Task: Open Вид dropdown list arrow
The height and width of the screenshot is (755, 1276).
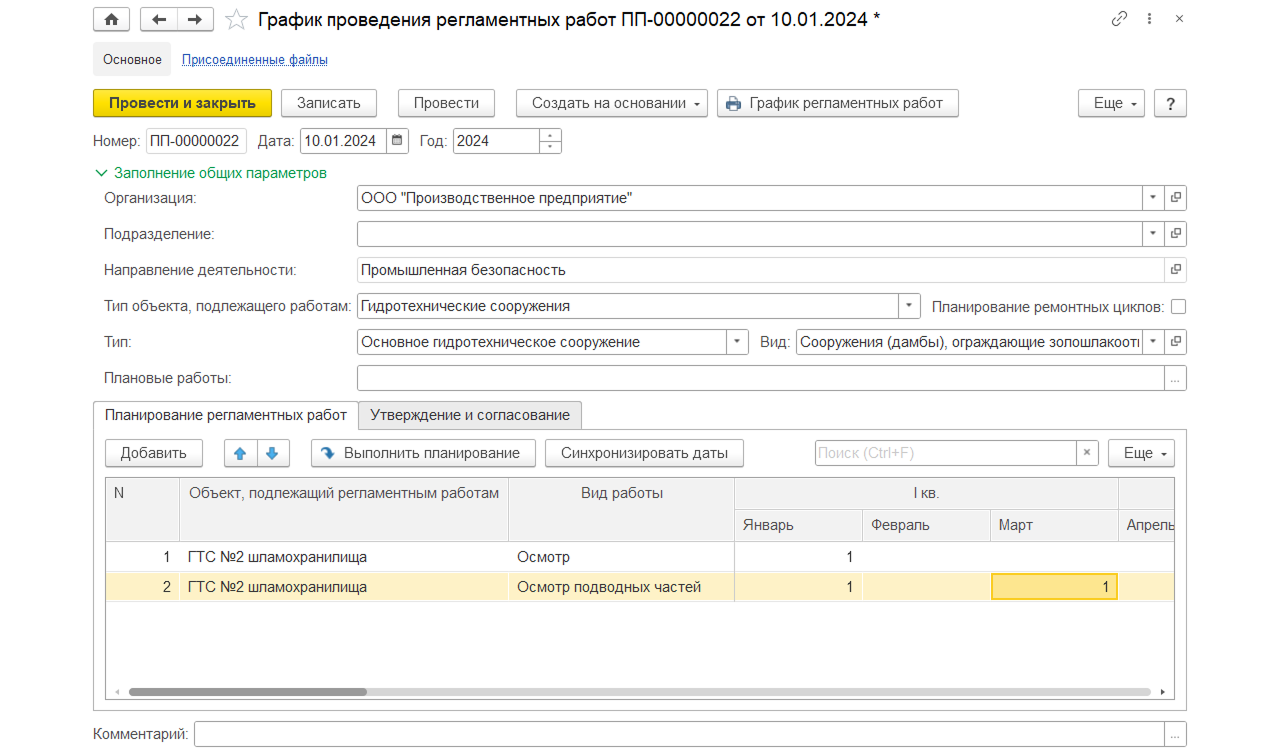Action: pyautogui.click(x=1153, y=342)
